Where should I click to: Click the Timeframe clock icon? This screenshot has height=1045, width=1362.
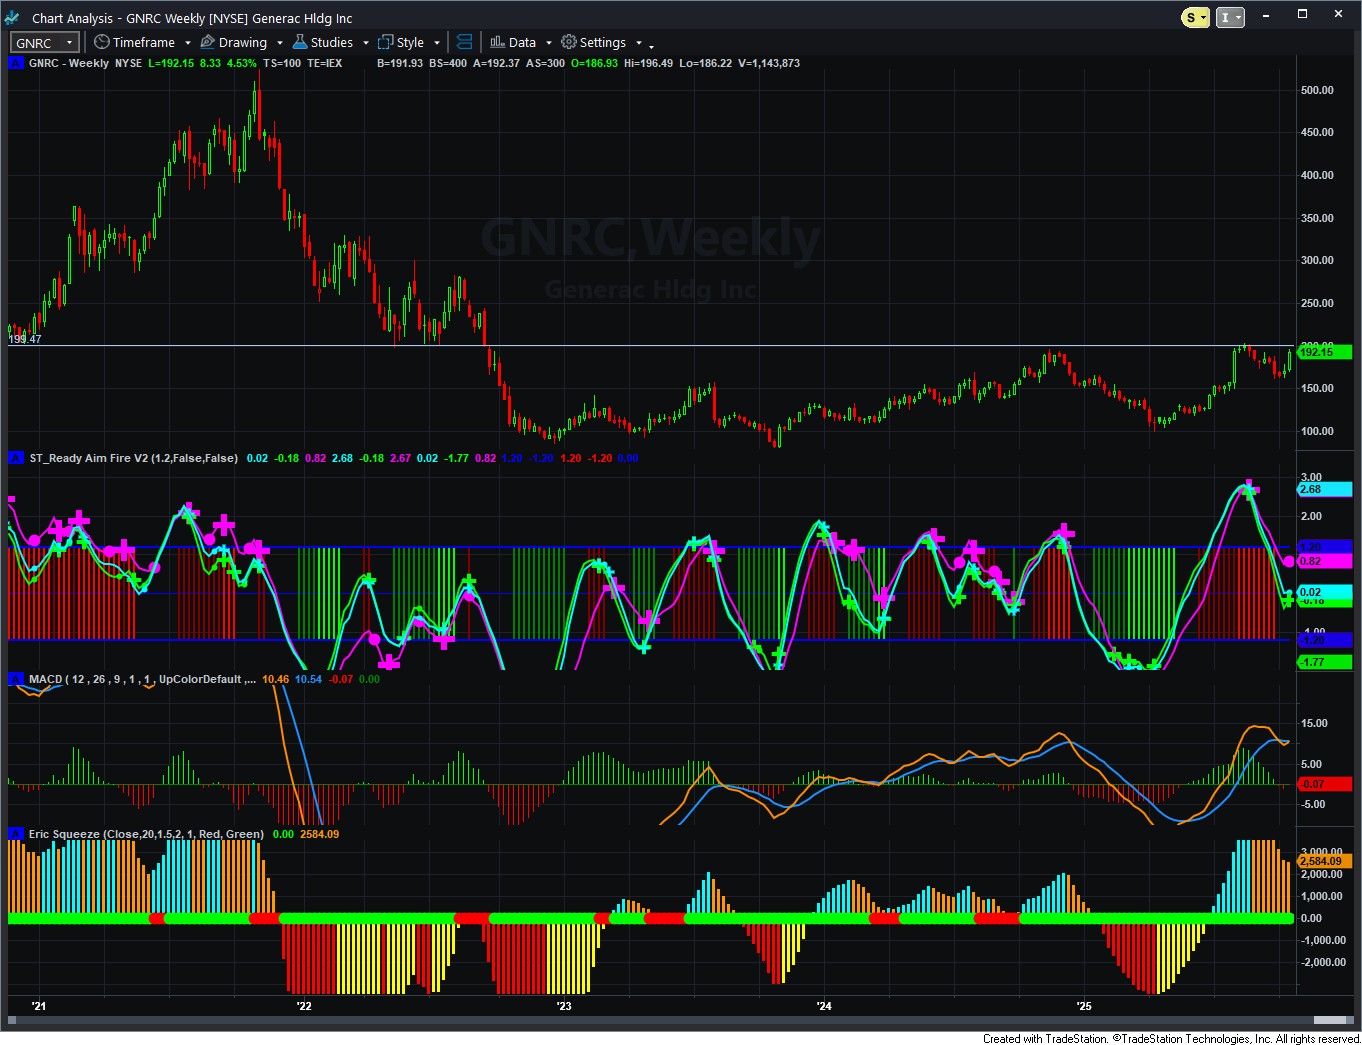point(101,42)
